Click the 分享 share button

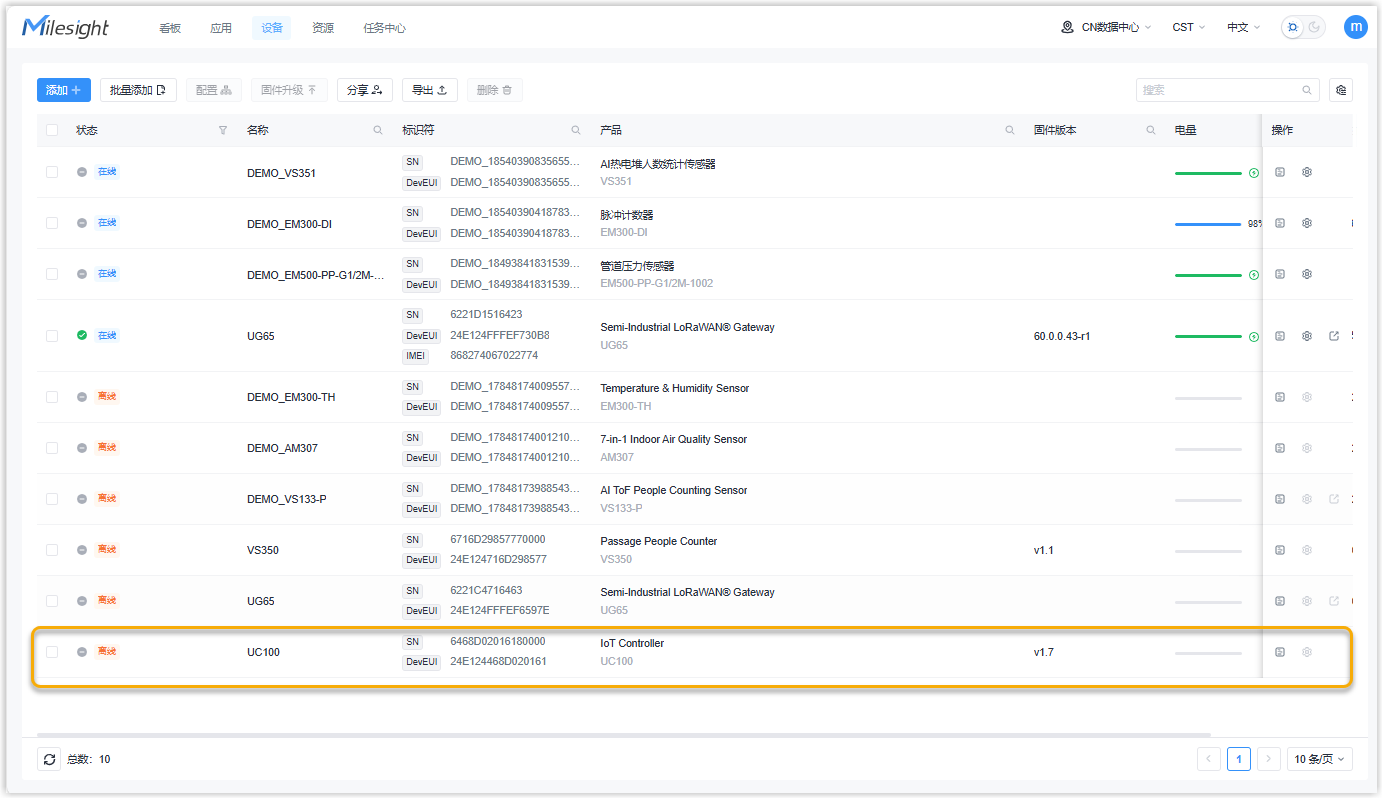(x=365, y=90)
